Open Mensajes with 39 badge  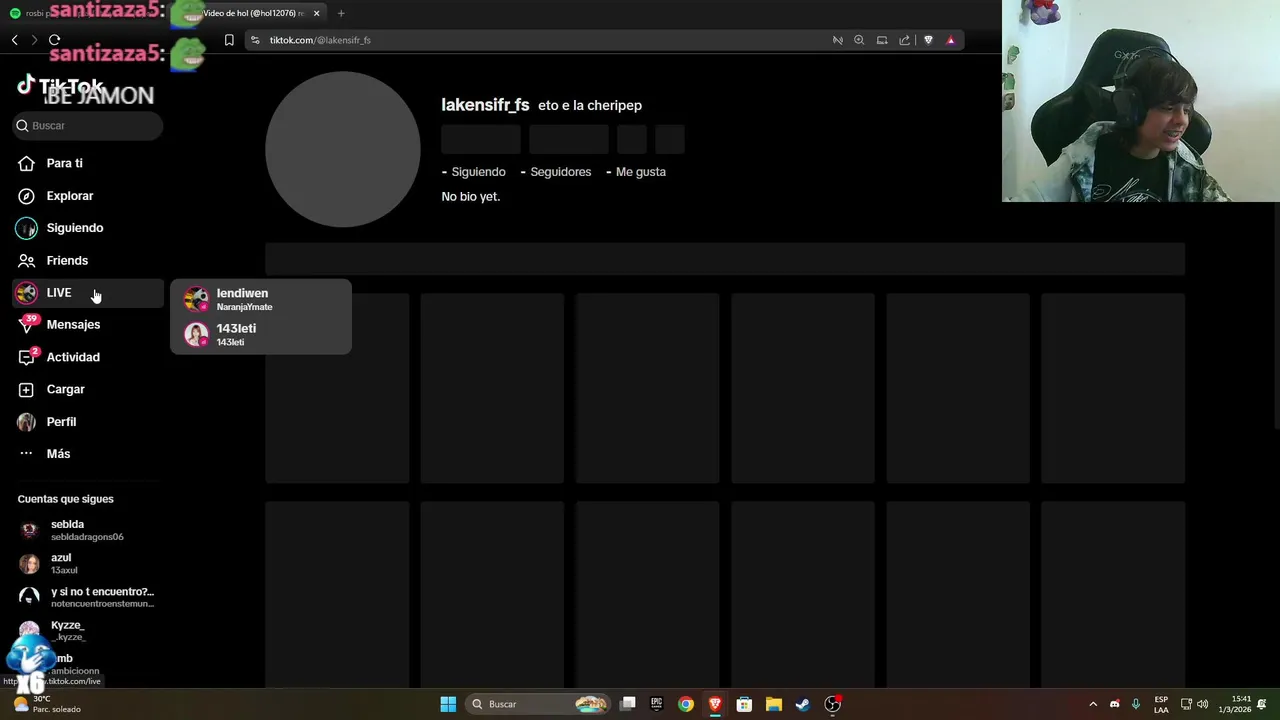88,325
